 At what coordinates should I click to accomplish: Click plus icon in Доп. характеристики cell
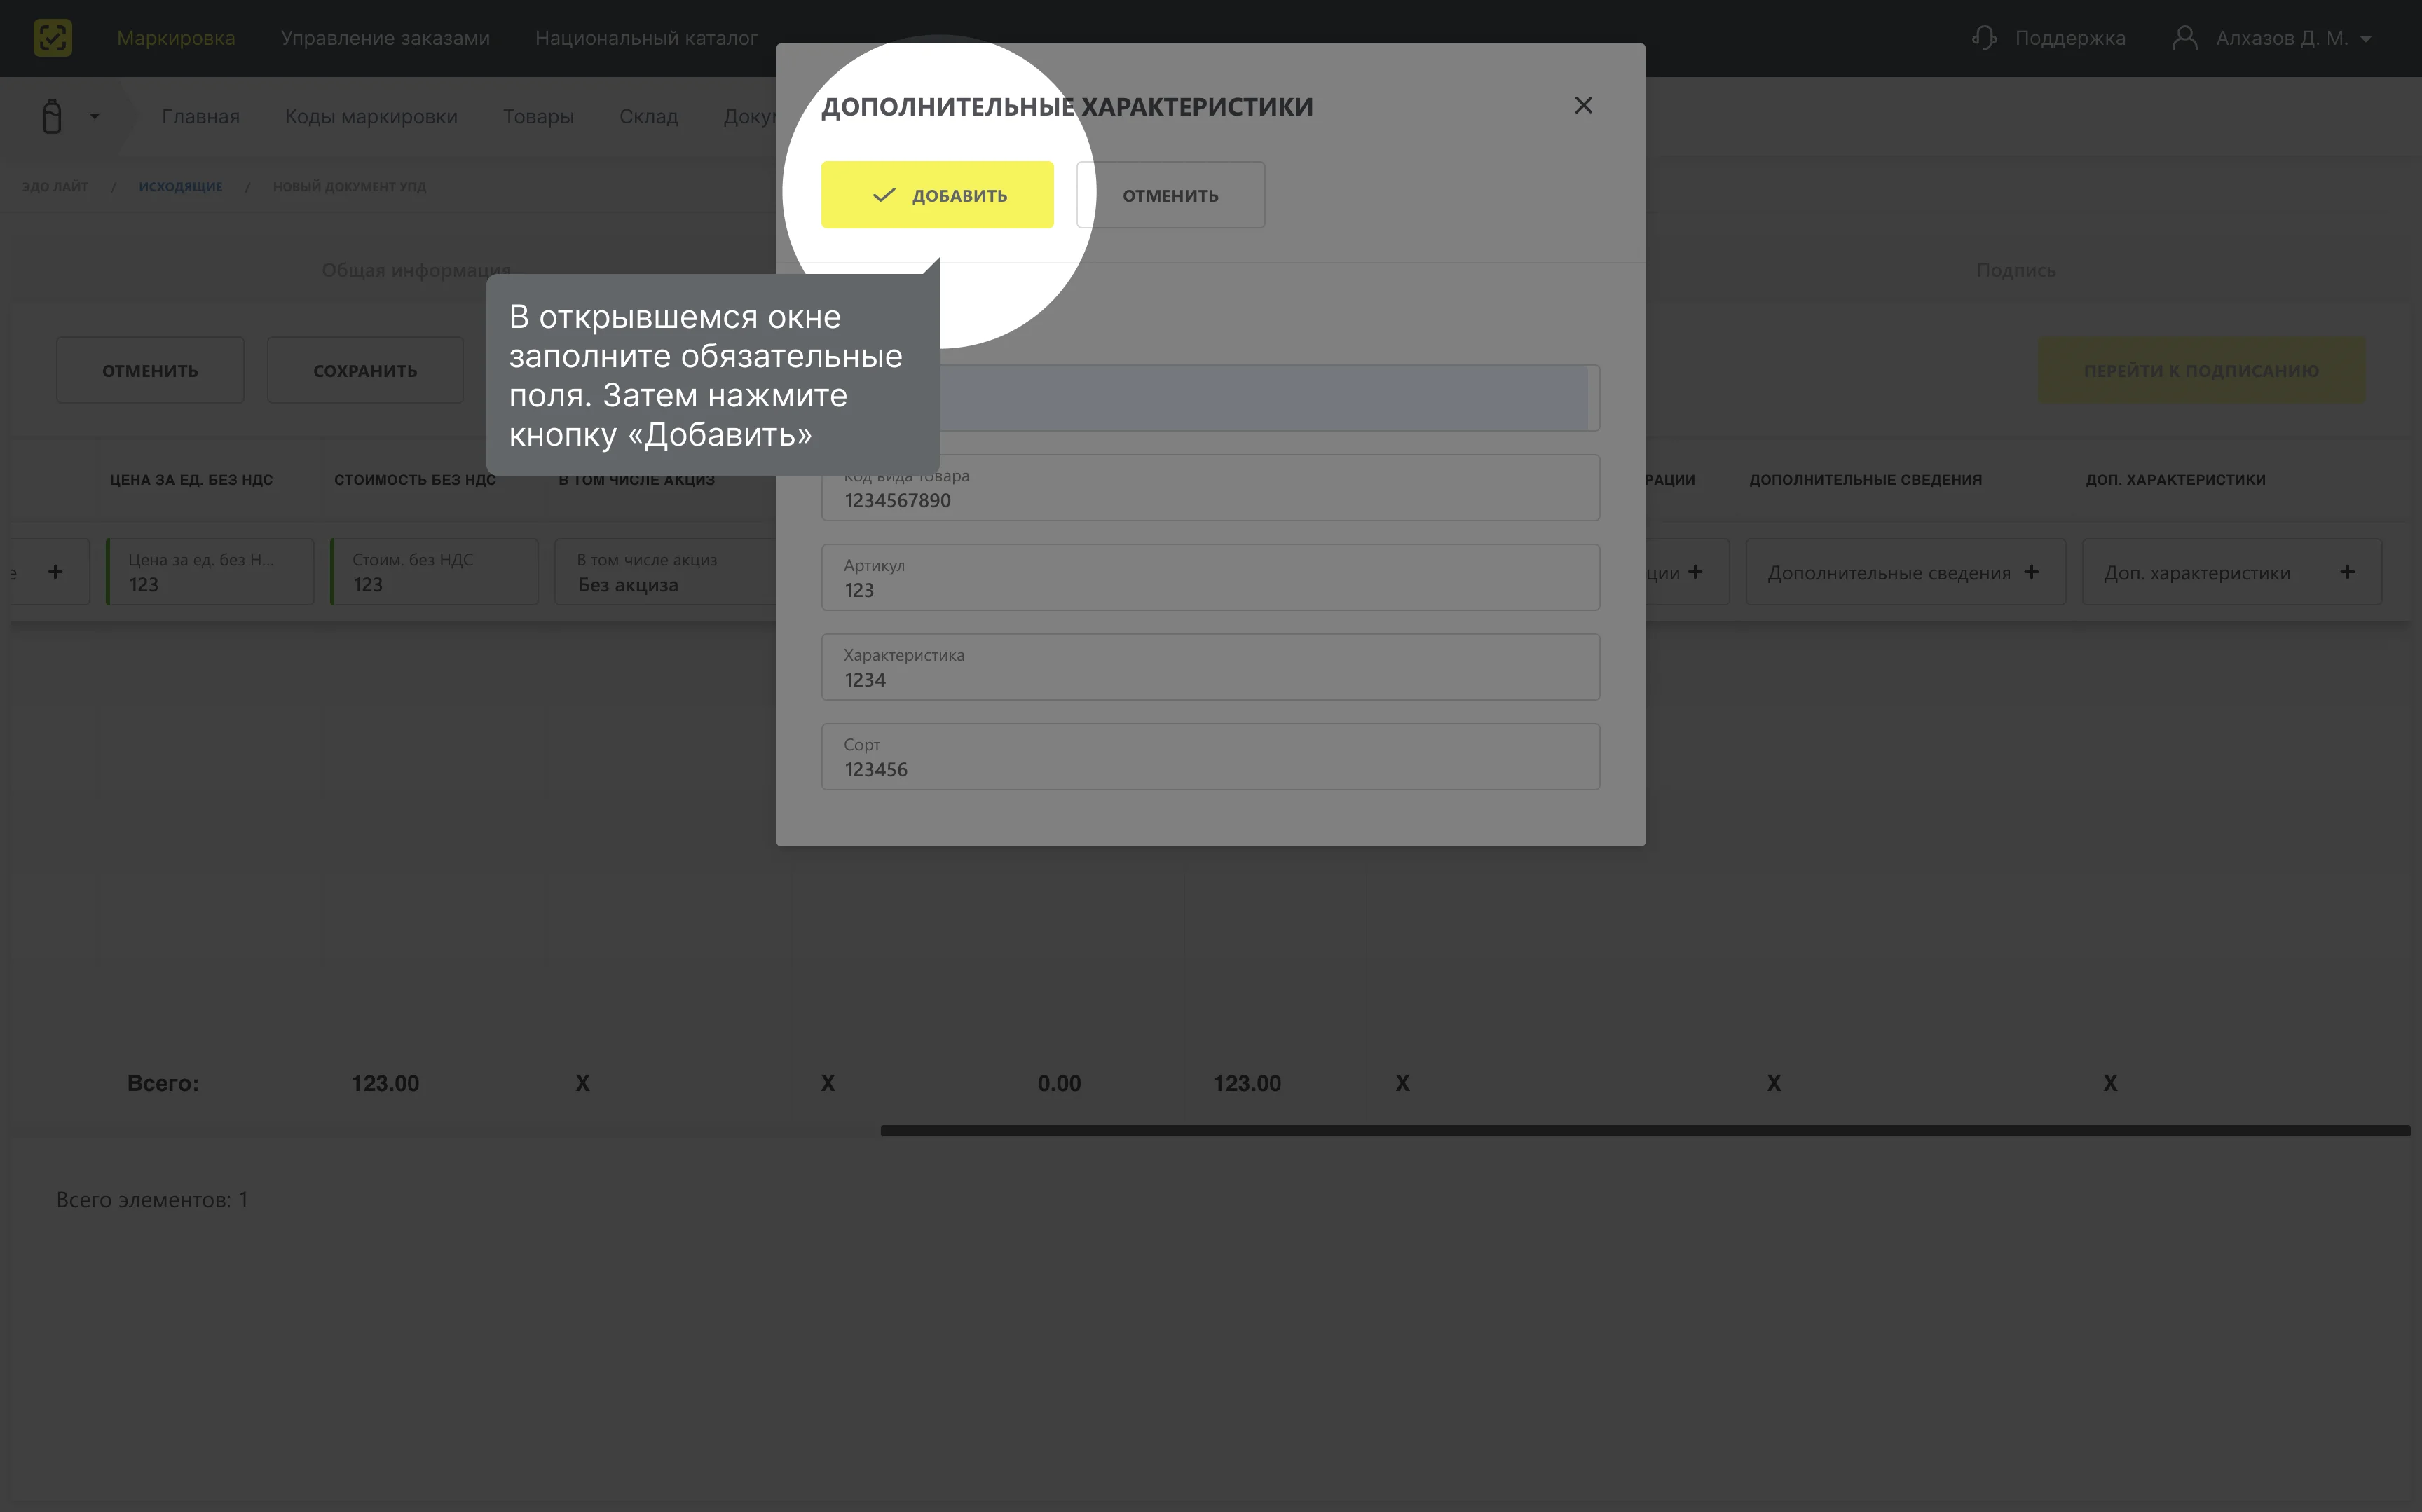click(2347, 572)
